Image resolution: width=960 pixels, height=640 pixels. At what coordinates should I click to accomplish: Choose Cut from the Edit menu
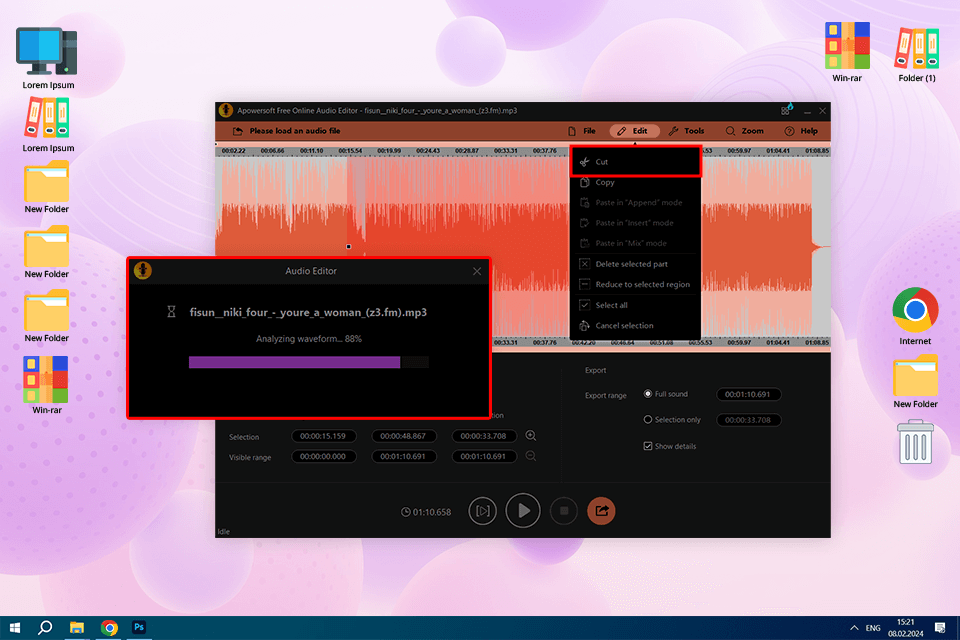[x=636, y=162]
